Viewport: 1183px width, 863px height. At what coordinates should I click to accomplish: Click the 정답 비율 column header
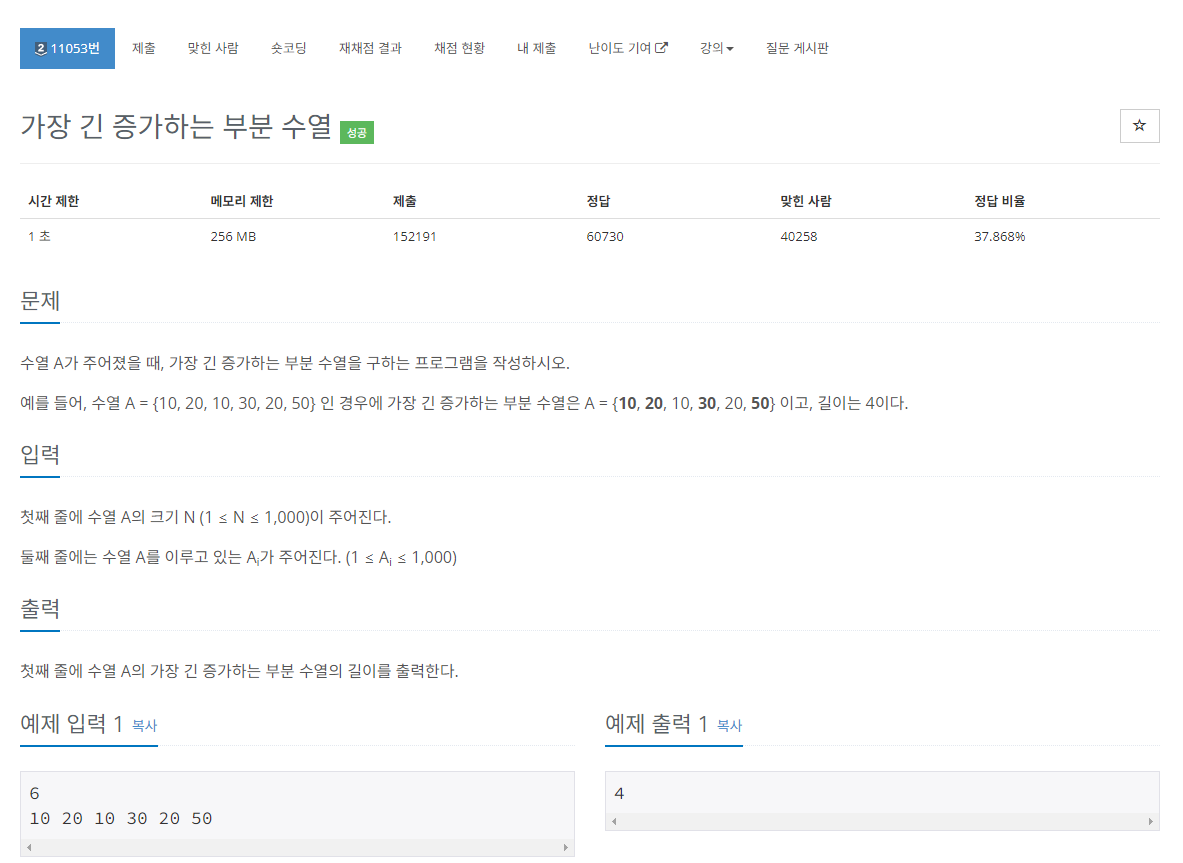(999, 201)
